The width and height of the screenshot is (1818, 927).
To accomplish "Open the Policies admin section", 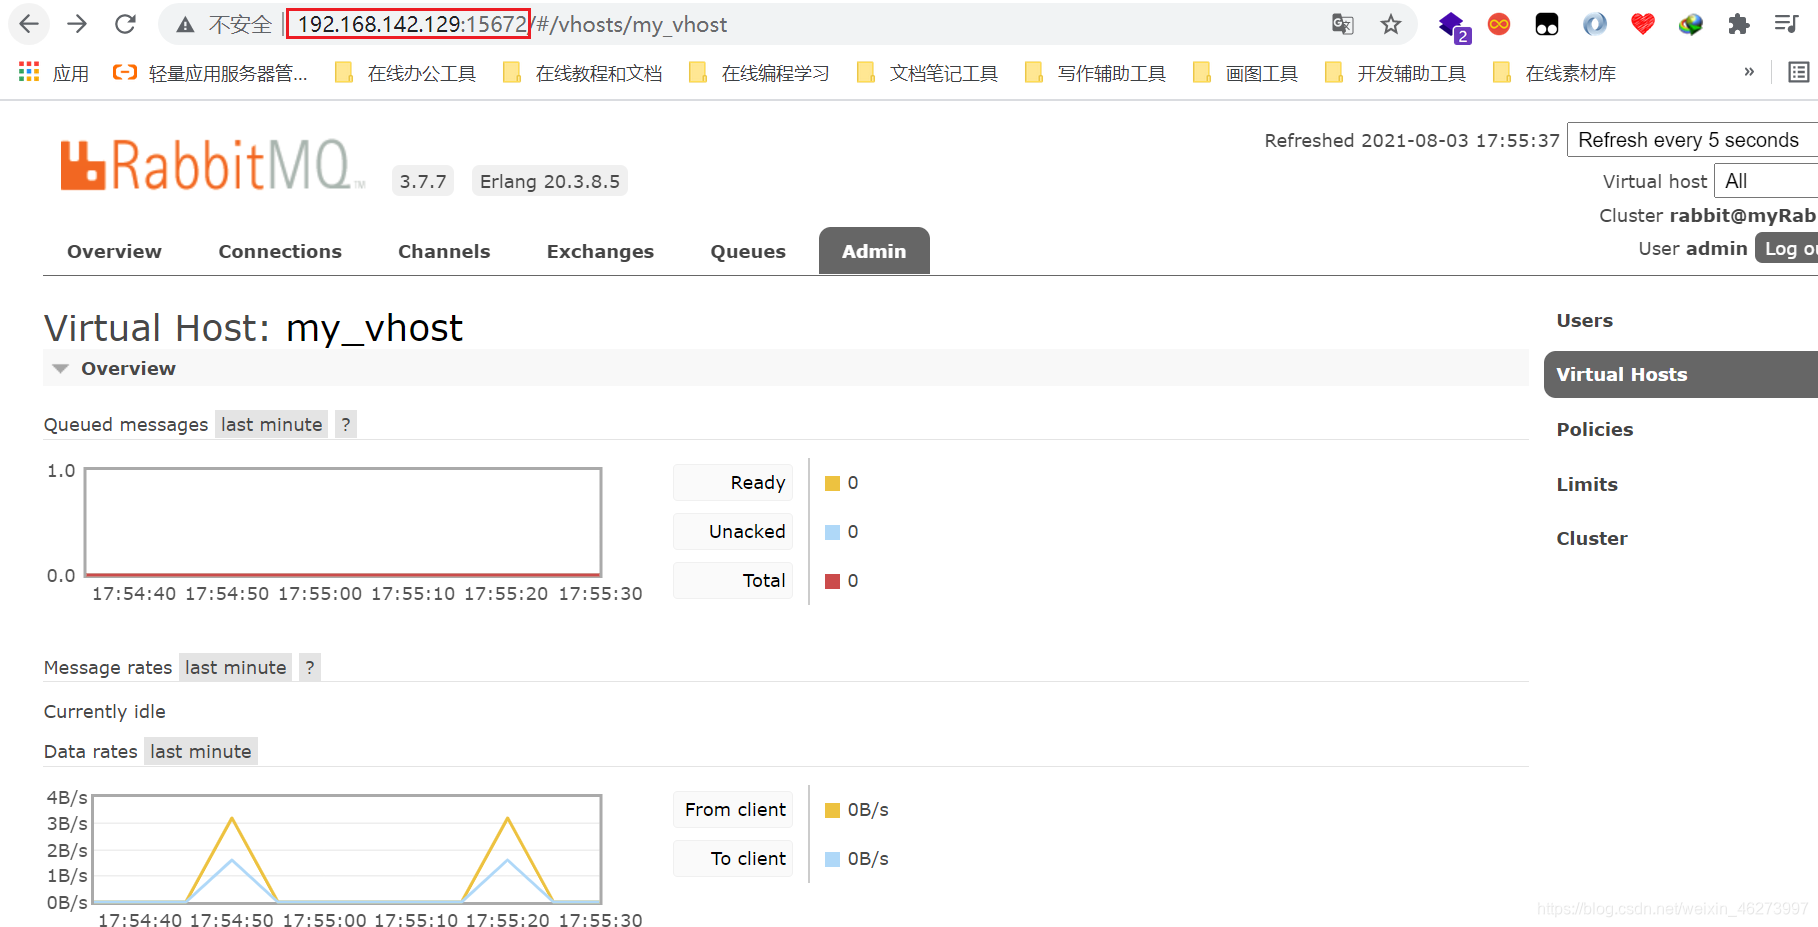I will tap(1594, 429).
